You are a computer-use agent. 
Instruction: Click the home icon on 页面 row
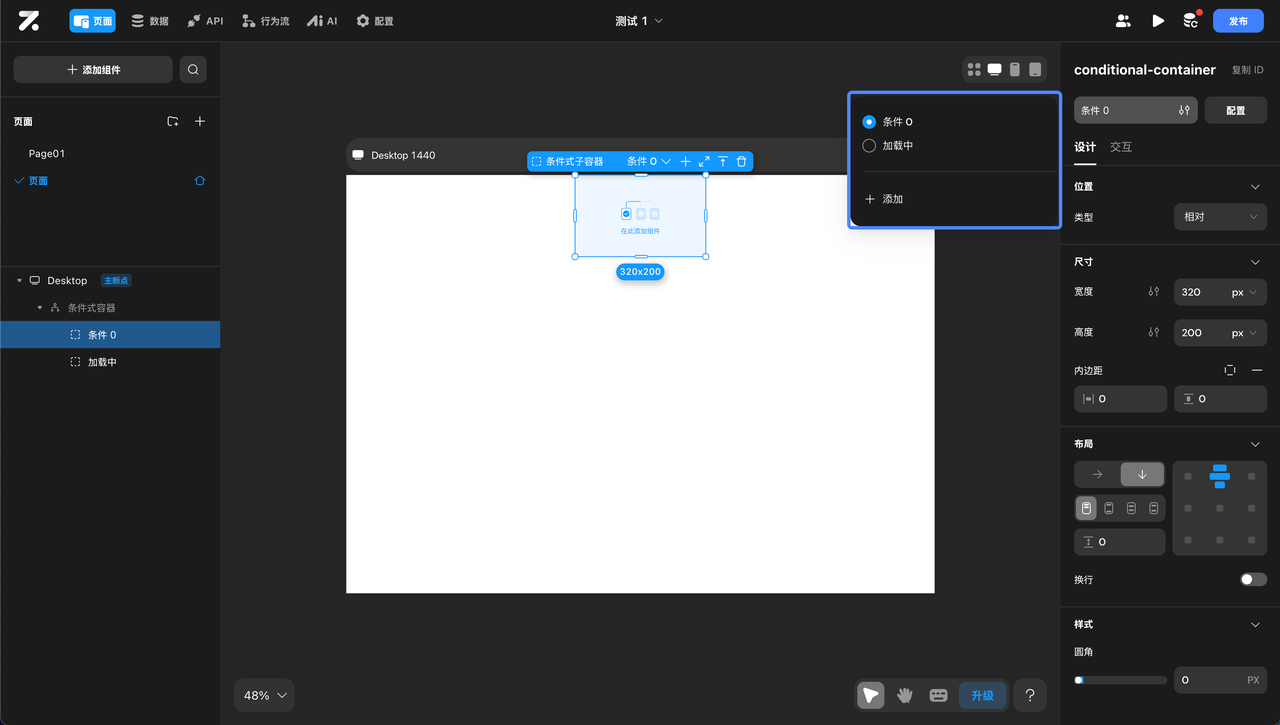200,181
